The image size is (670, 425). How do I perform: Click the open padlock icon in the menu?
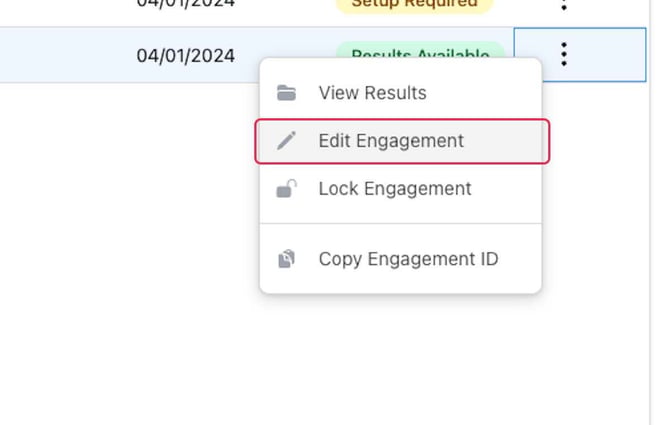(286, 188)
